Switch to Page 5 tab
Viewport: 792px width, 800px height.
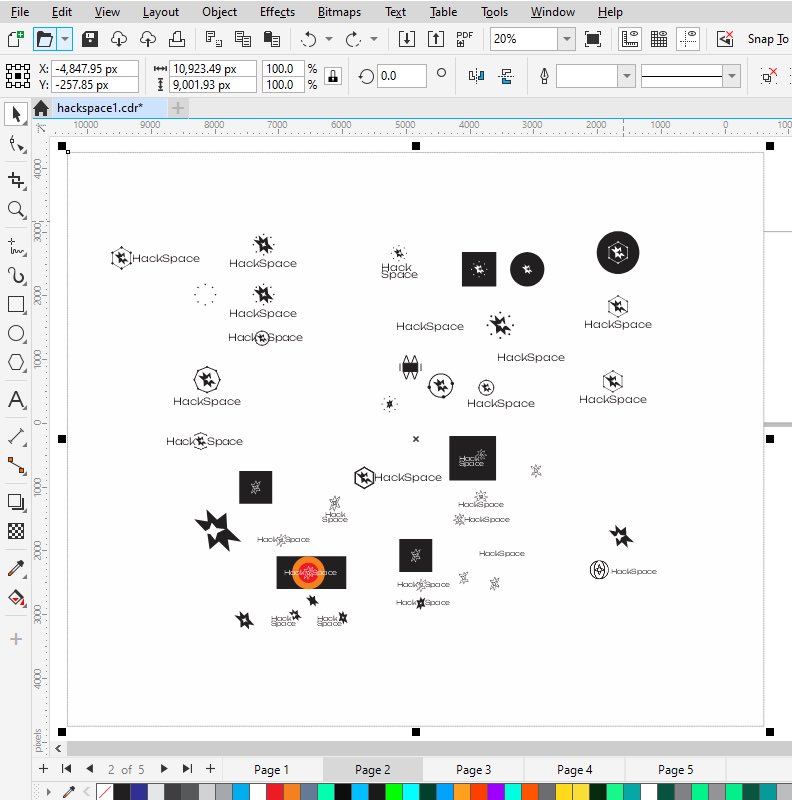click(675, 769)
